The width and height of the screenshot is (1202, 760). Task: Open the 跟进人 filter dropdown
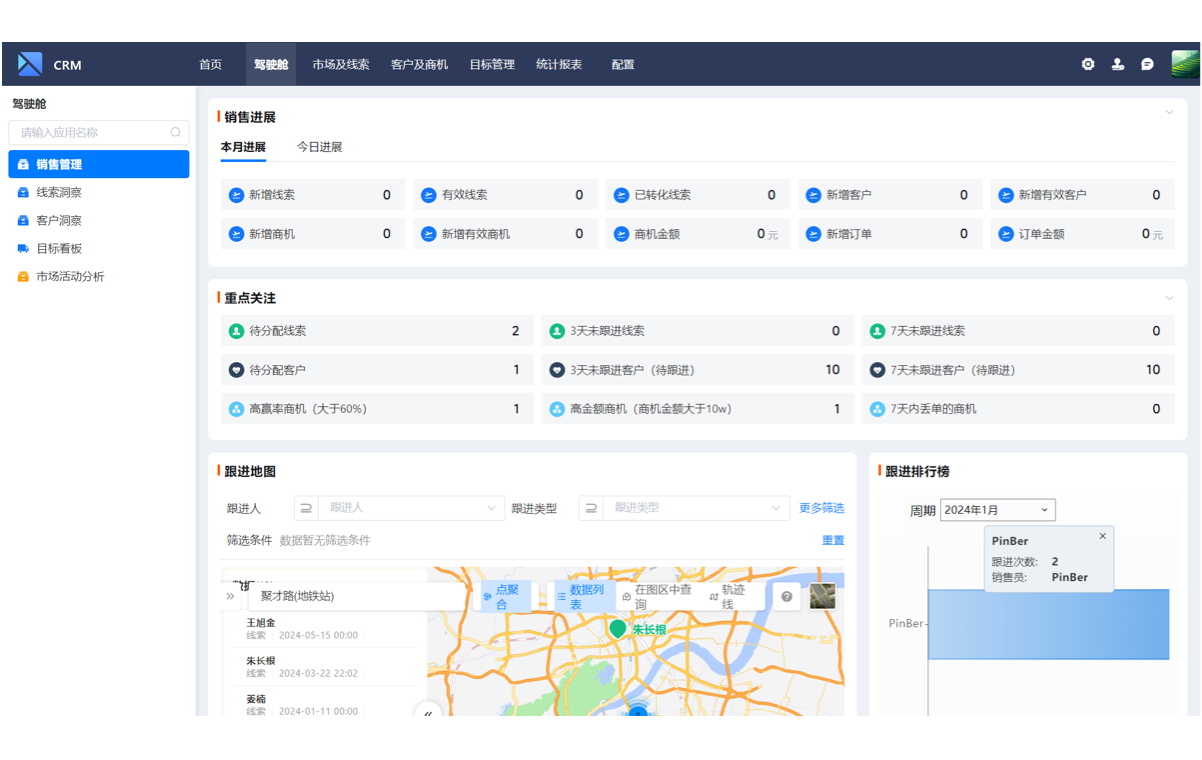[x=410, y=508]
